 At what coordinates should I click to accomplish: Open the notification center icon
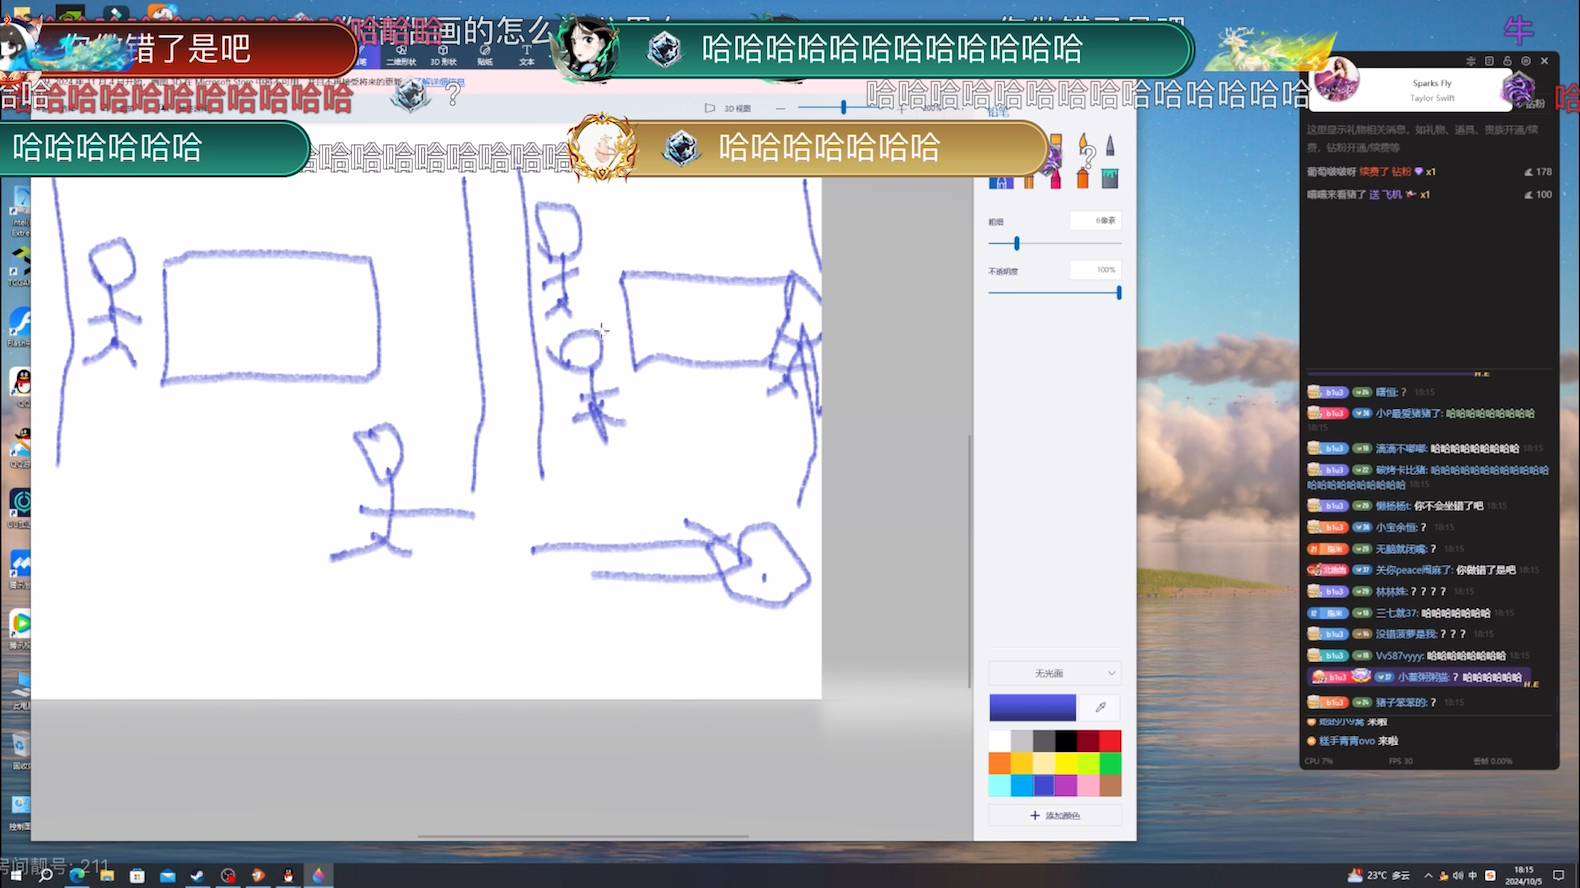tap(1559, 875)
